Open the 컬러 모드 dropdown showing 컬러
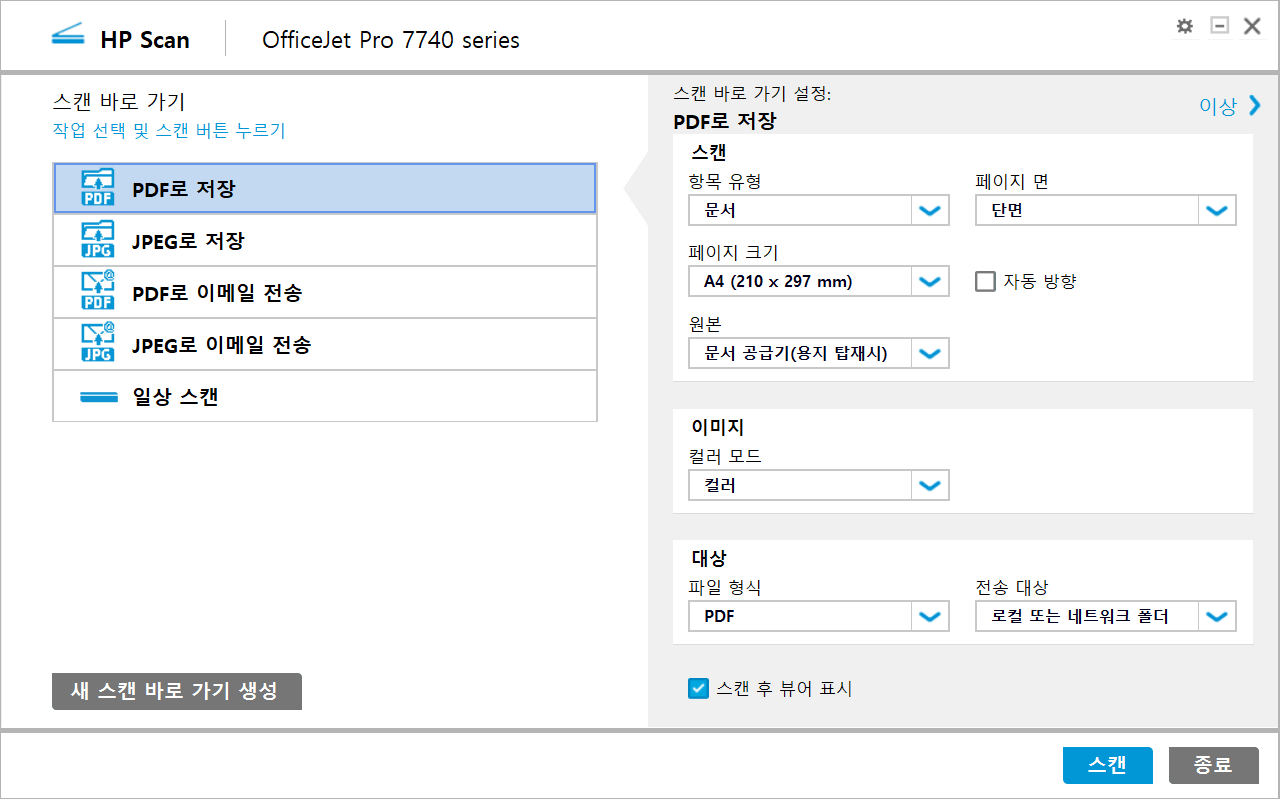 click(x=819, y=485)
